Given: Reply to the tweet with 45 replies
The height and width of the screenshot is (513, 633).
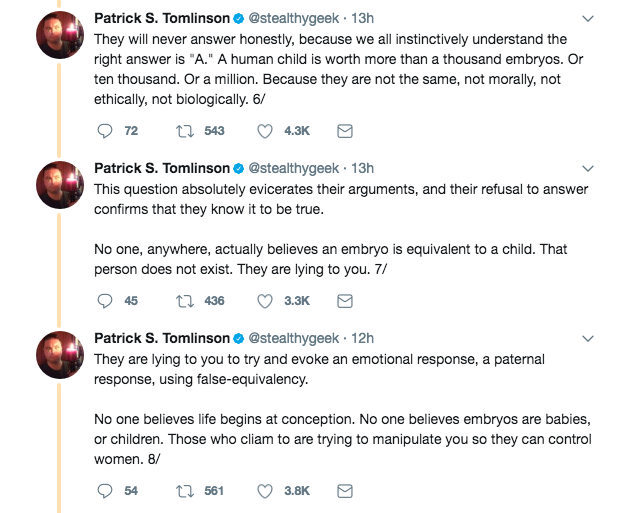Looking at the screenshot, I should [x=104, y=300].
